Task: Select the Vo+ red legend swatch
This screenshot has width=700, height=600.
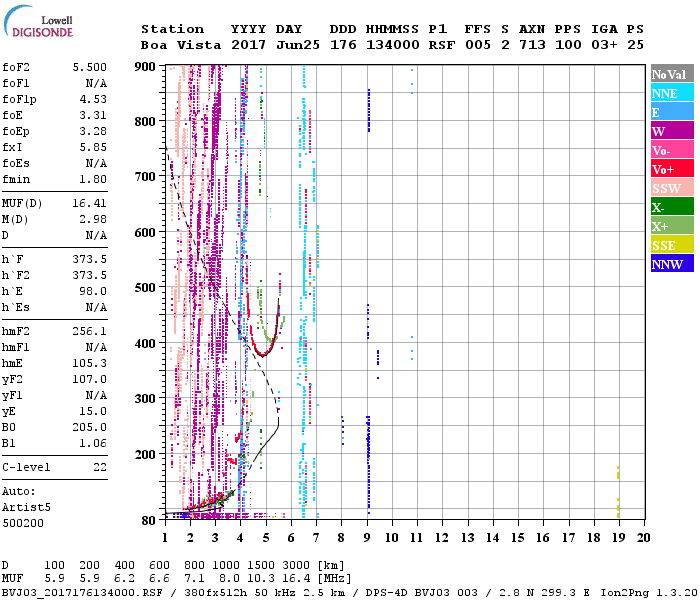Action: pos(672,169)
